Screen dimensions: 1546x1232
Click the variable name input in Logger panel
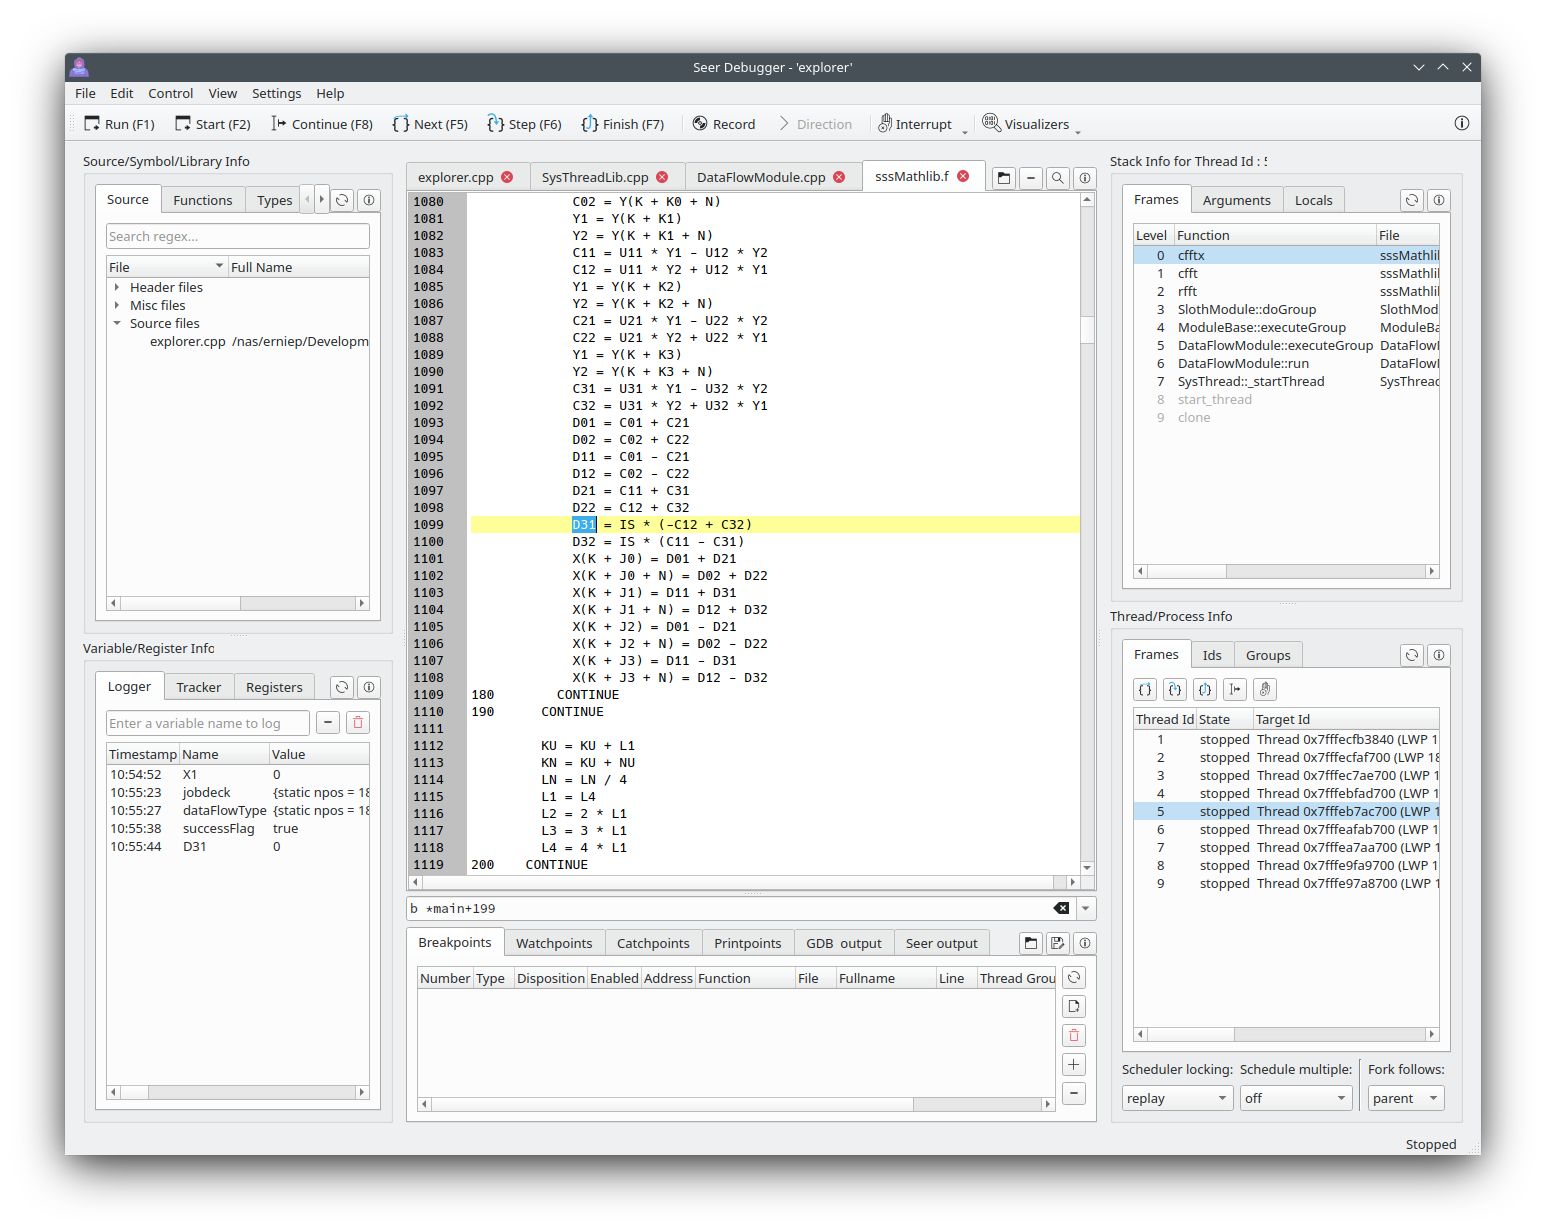(207, 722)
